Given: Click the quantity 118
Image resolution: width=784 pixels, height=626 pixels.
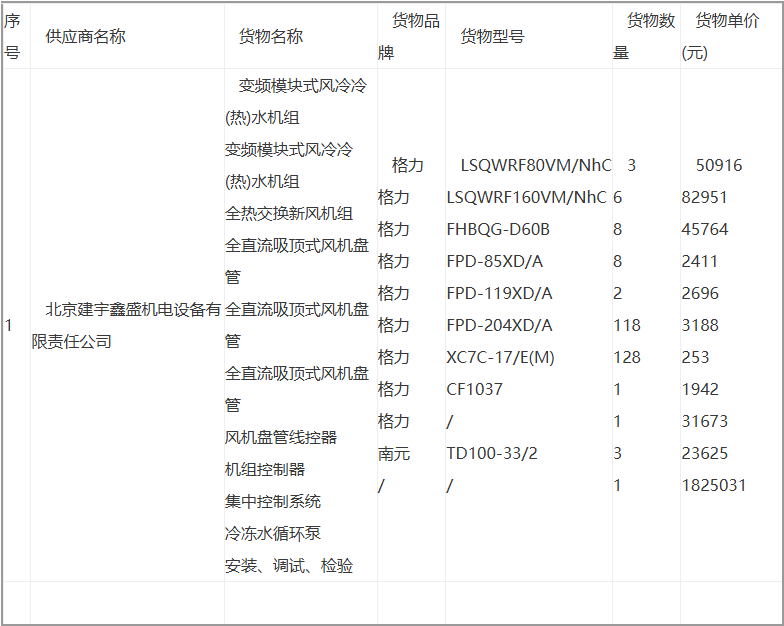Looking at the screenshot, I should 627,326.
